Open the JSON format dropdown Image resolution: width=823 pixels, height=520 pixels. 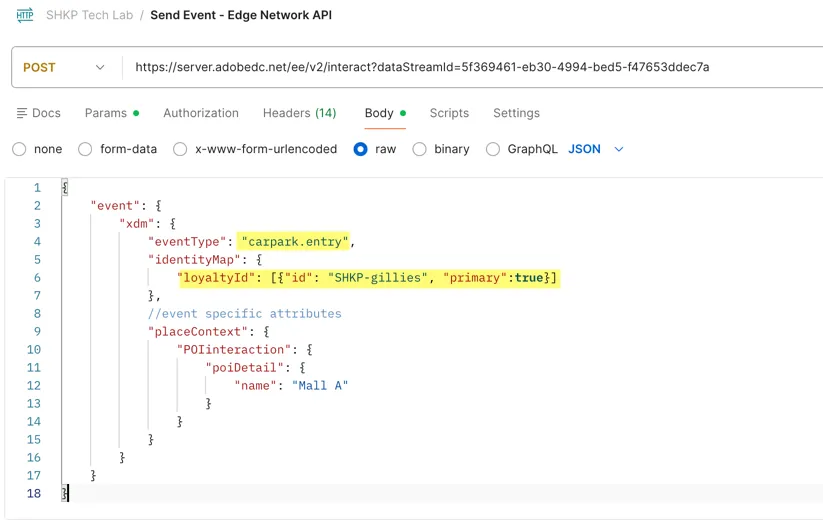596,149
